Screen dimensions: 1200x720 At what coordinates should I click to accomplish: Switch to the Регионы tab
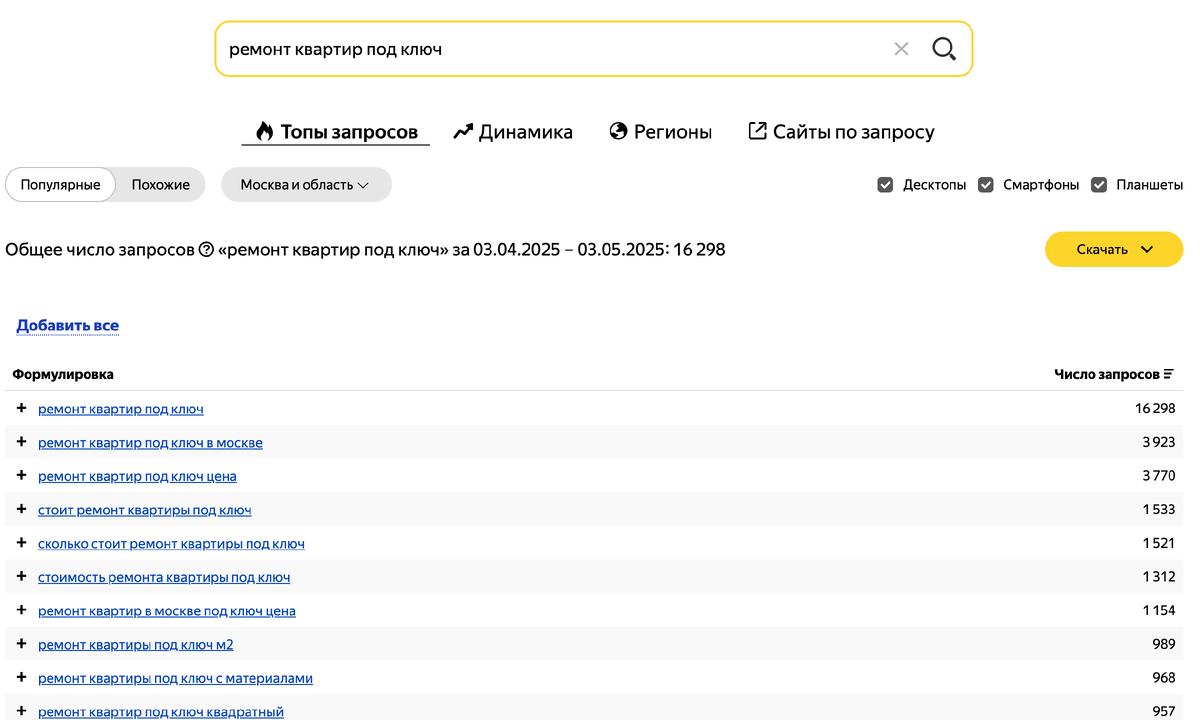(661, 132)
